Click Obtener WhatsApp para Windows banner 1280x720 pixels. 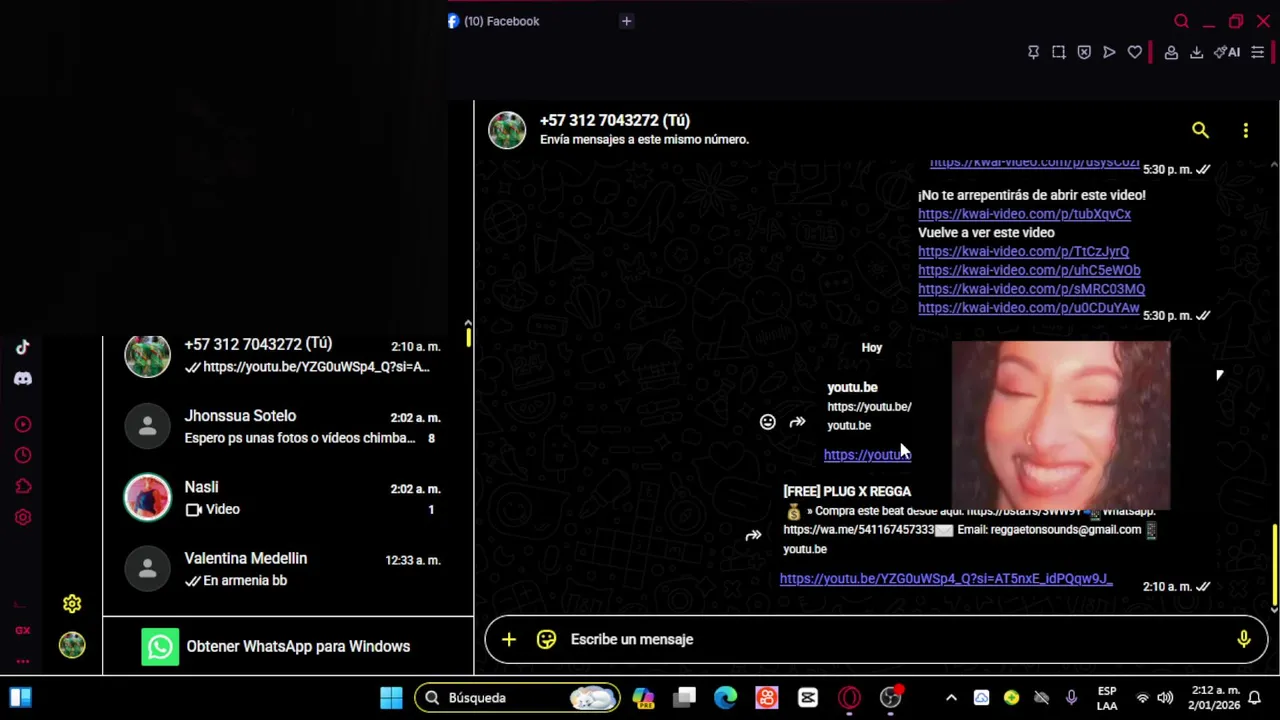tap(288, 646)
